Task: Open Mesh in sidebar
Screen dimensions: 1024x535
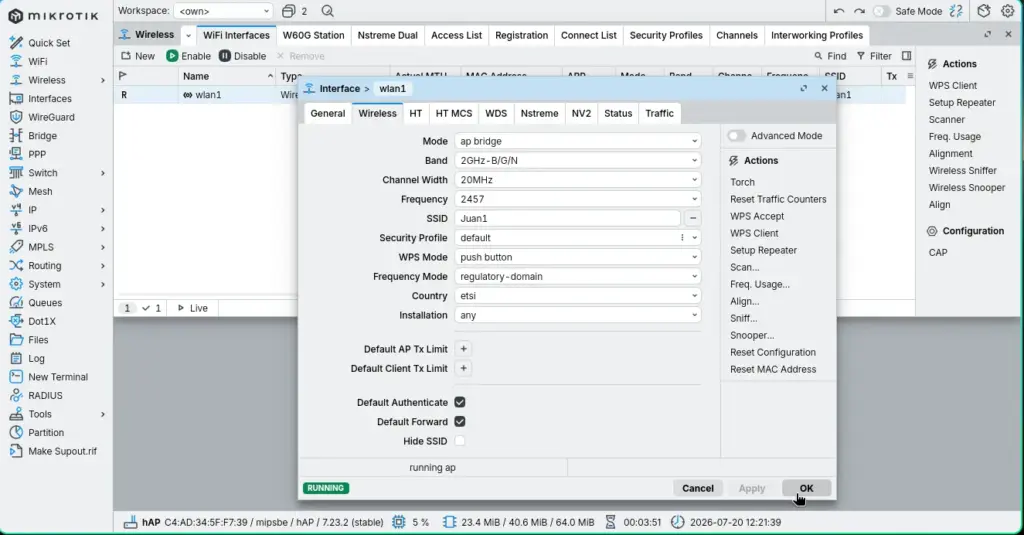Action: point(40,191)
